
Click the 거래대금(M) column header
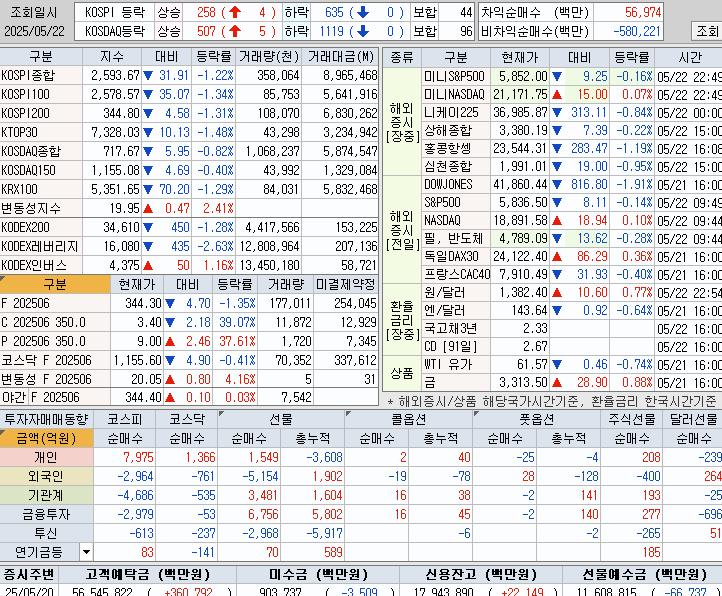[x=341, y=57]
